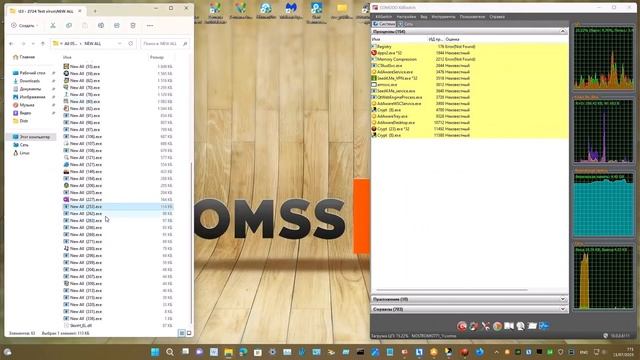Select the Memory Compression process row
This screenshot has width=640, height=360.
coord(469,59)
